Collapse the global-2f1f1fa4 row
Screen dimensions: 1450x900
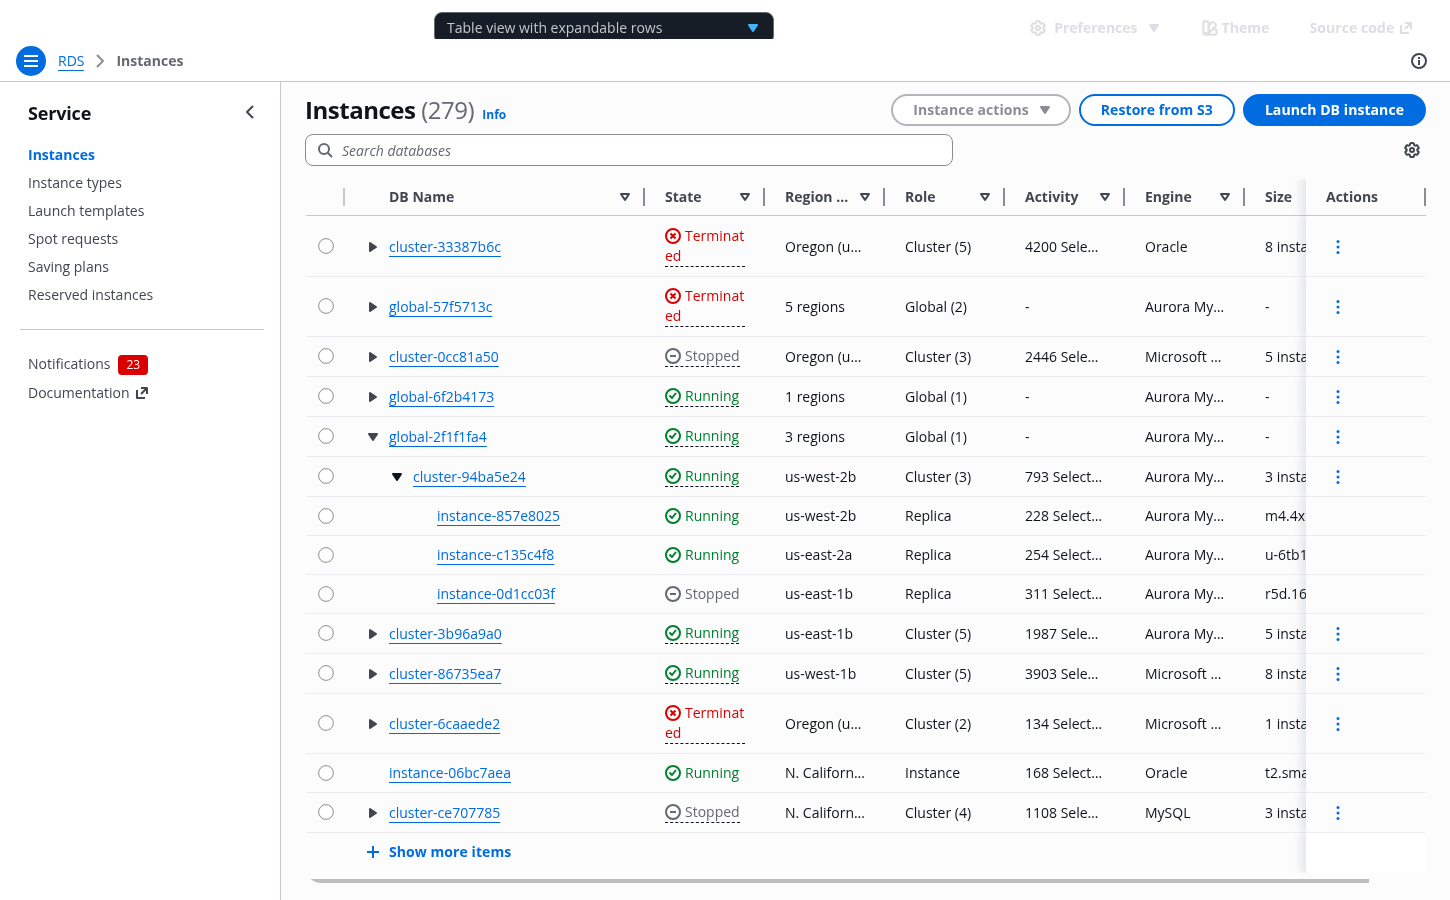pos(372,437)
